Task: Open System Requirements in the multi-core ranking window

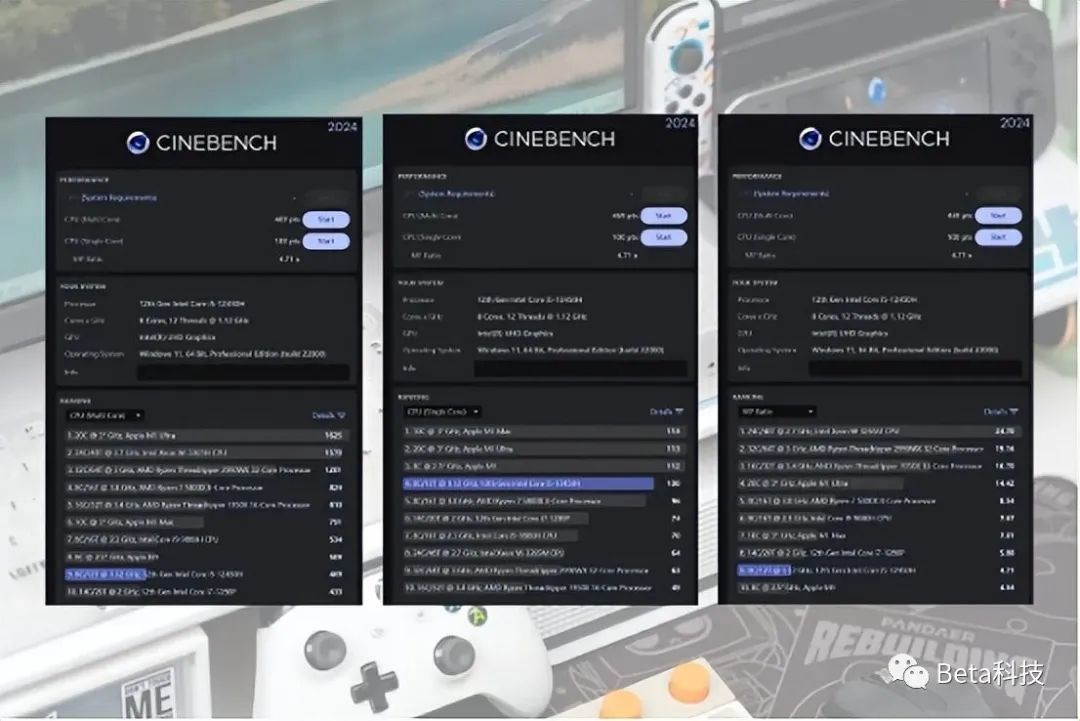Action: 118,198
